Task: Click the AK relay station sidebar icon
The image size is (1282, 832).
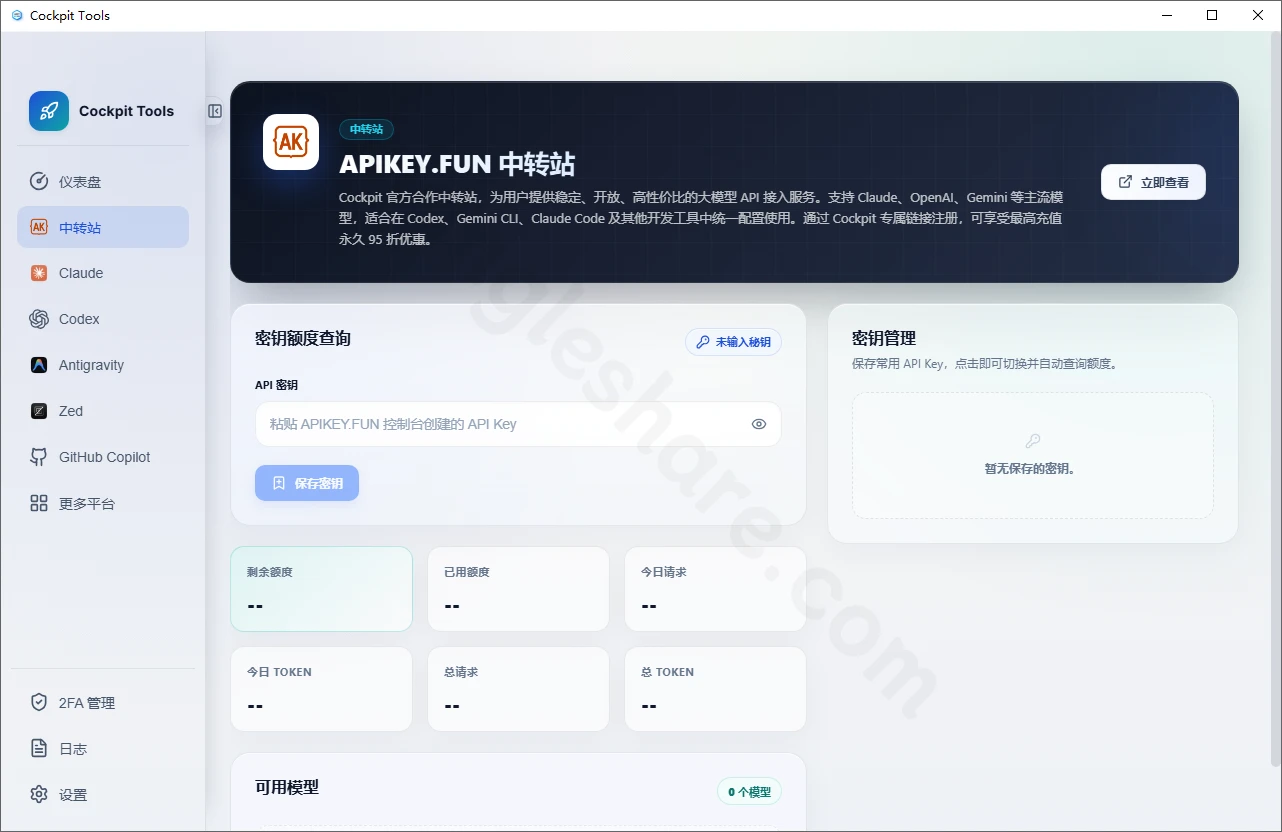Action: 39,227
